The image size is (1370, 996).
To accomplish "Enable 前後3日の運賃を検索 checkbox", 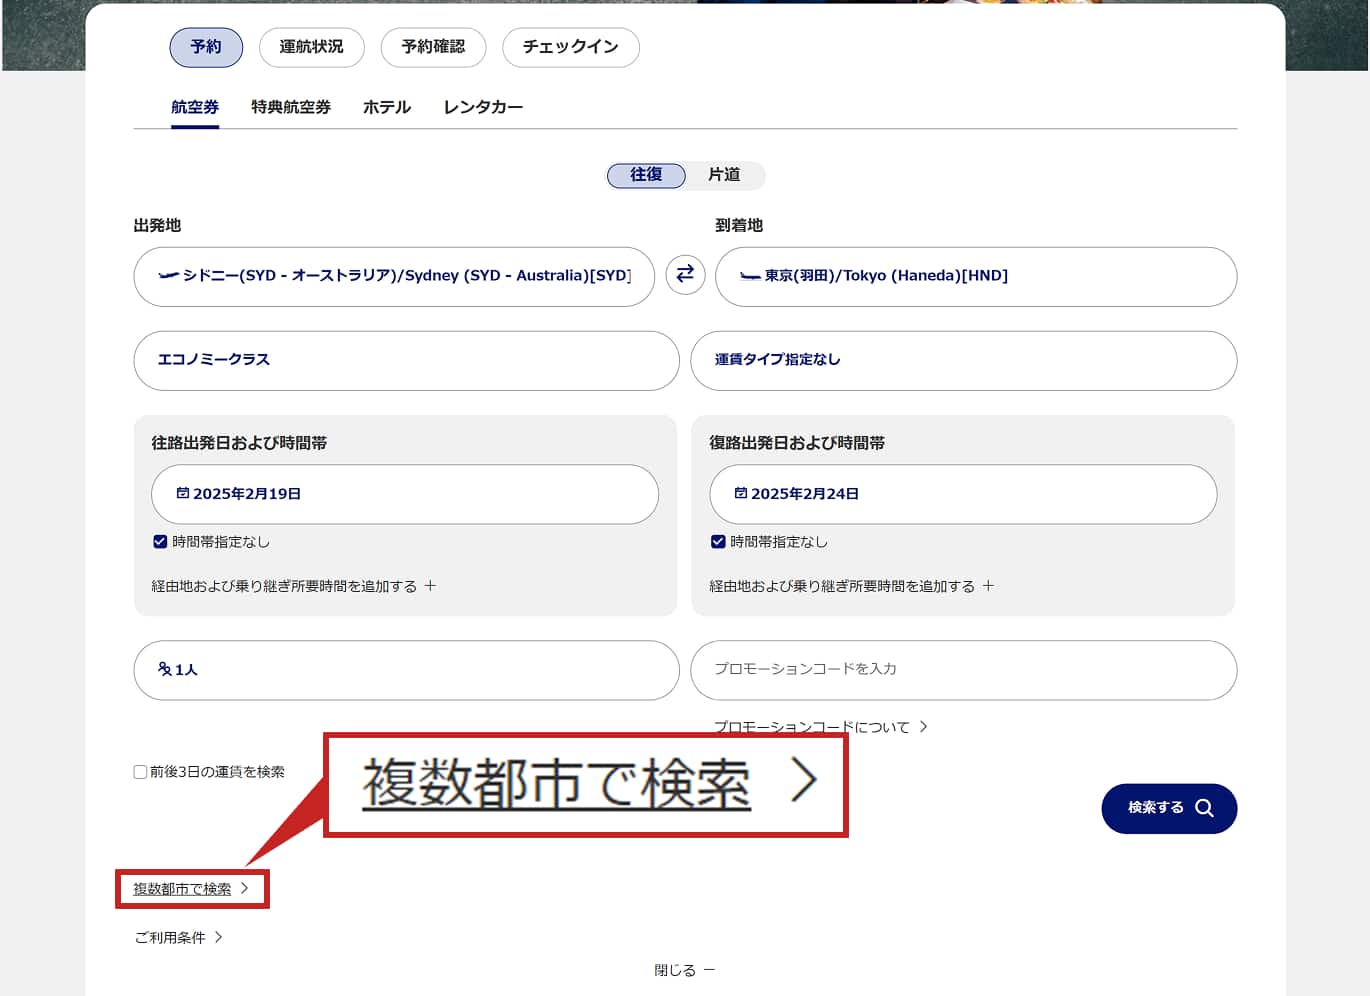I will point(141,772).
